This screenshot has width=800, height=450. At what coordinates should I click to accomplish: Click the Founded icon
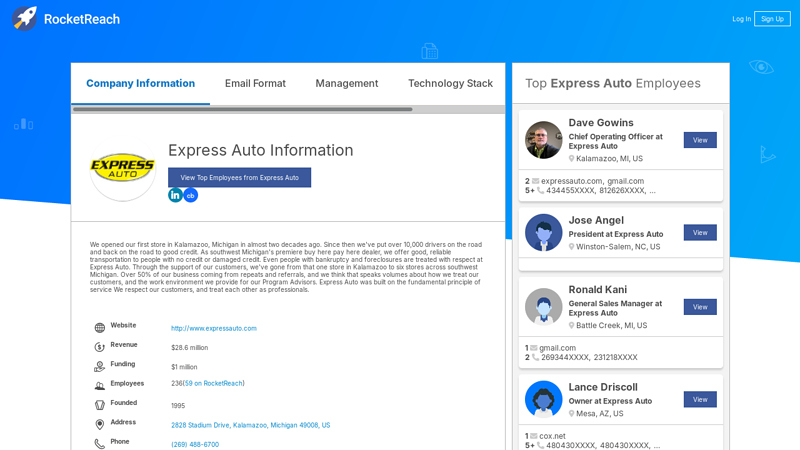tap(99, 405)
